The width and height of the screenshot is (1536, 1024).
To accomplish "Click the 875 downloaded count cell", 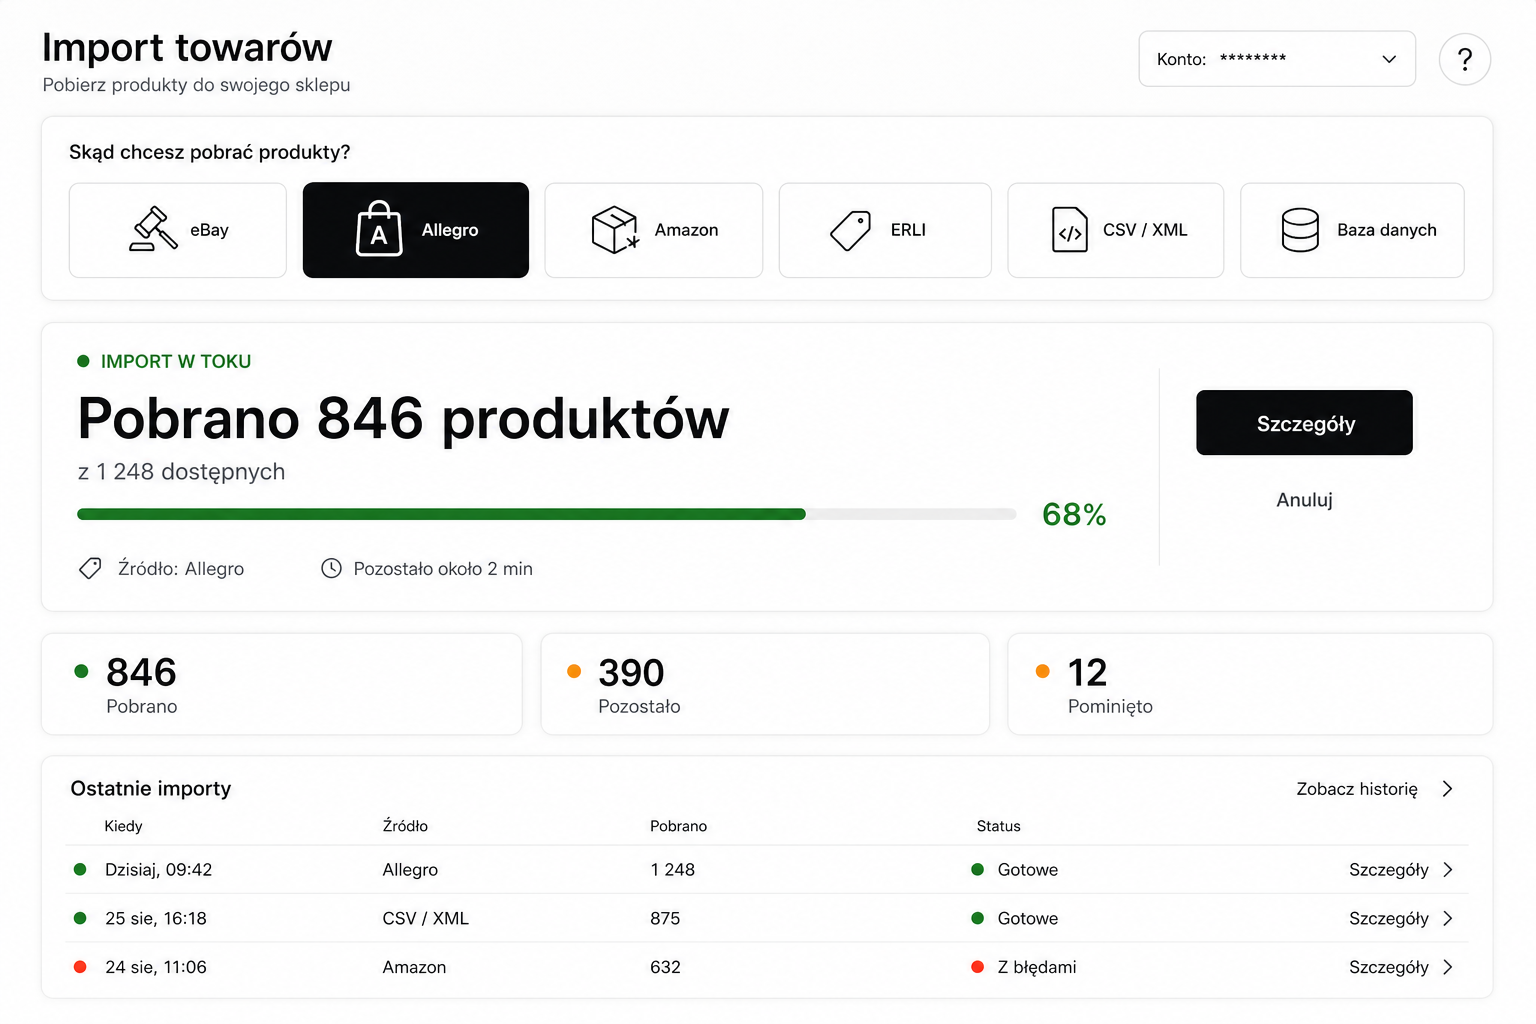I will (x=665, y=918).
